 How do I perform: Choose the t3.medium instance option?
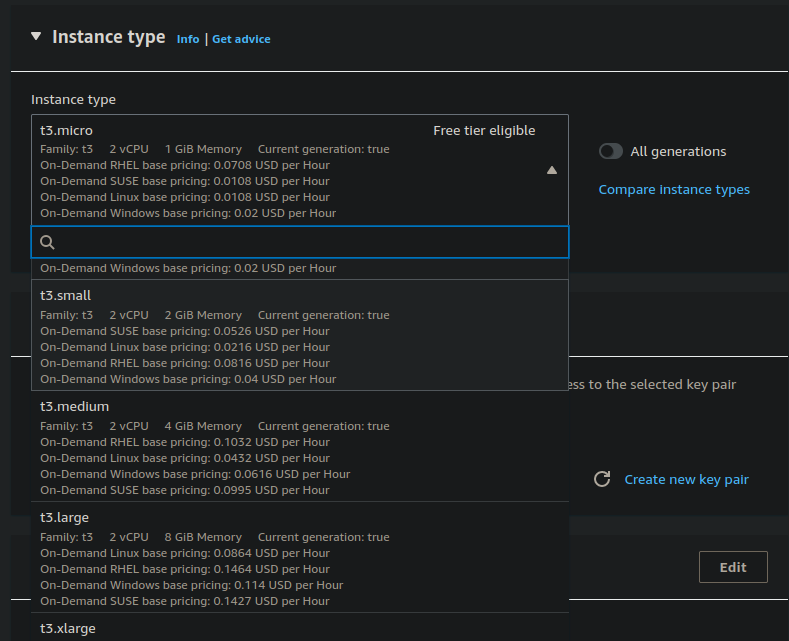300,446
